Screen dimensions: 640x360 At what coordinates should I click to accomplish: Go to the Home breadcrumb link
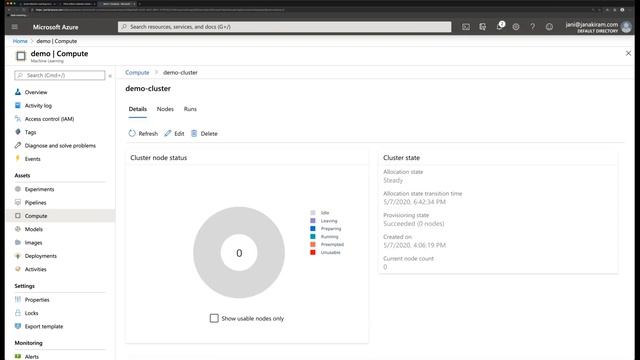tap(20, 41)
